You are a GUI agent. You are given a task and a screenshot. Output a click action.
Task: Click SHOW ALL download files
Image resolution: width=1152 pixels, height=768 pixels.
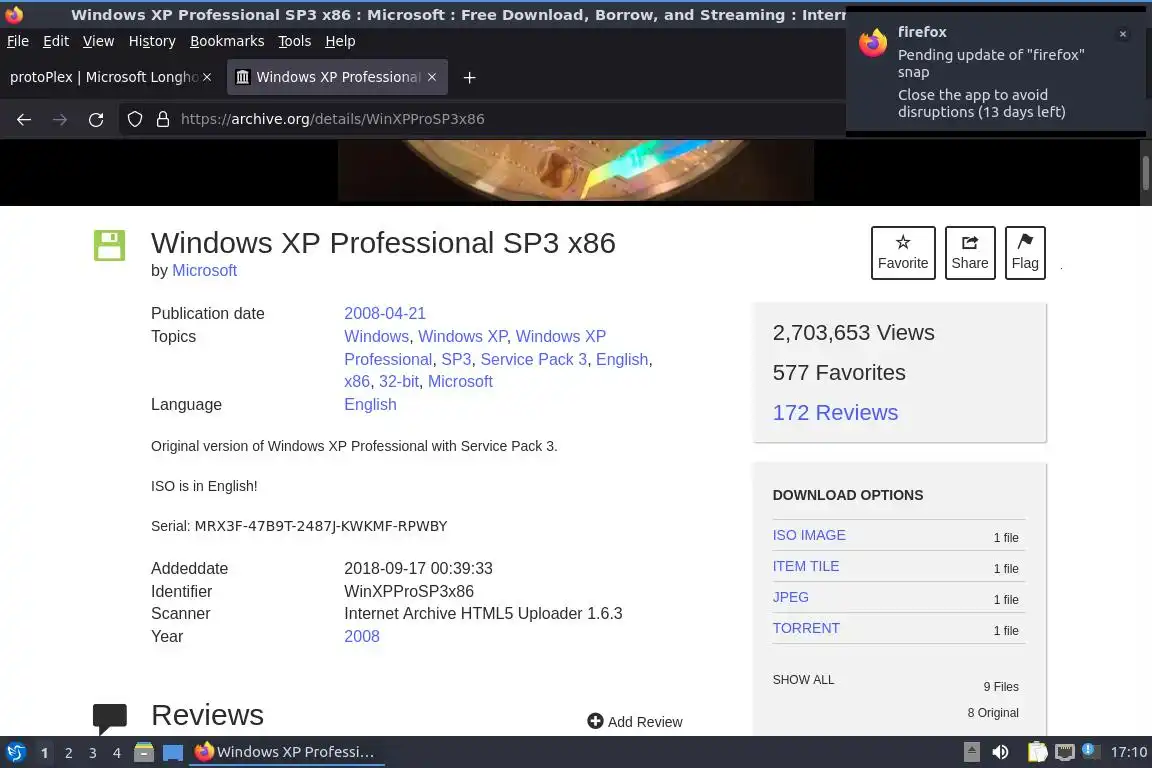[x=803, y=680]
